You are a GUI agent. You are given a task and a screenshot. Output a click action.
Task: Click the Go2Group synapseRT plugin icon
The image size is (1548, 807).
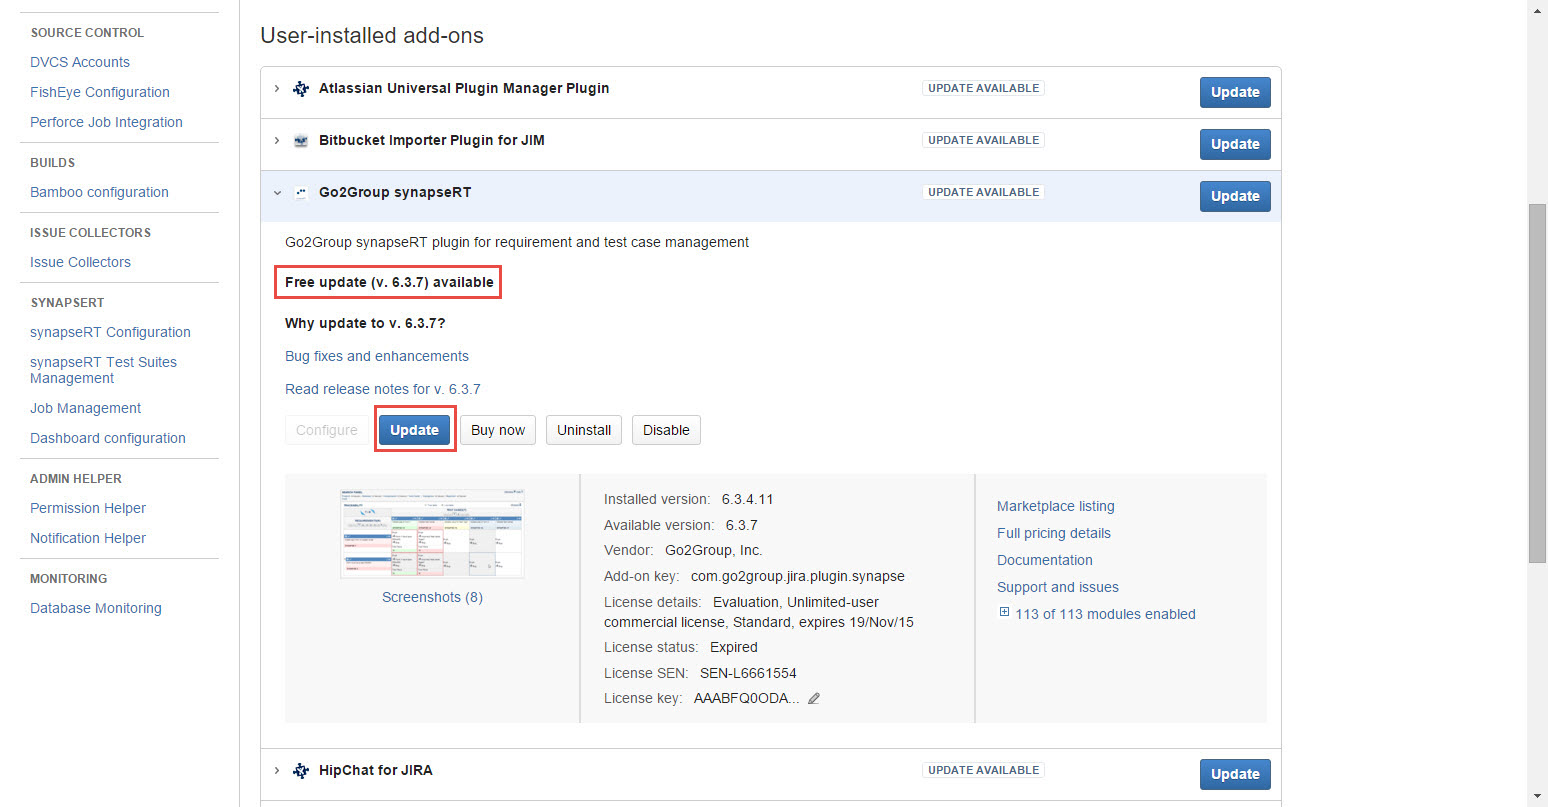coord(300,193)
